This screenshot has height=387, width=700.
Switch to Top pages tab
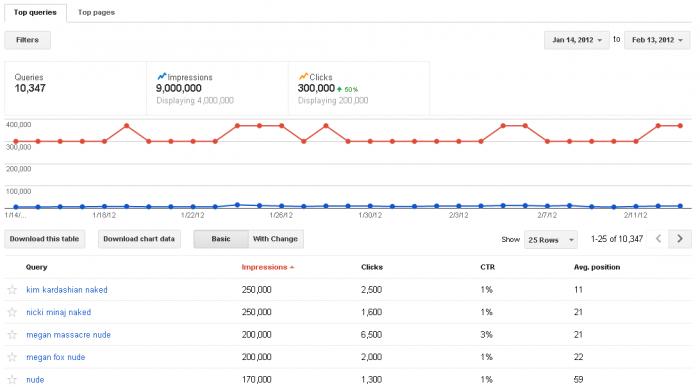point(96,12)
